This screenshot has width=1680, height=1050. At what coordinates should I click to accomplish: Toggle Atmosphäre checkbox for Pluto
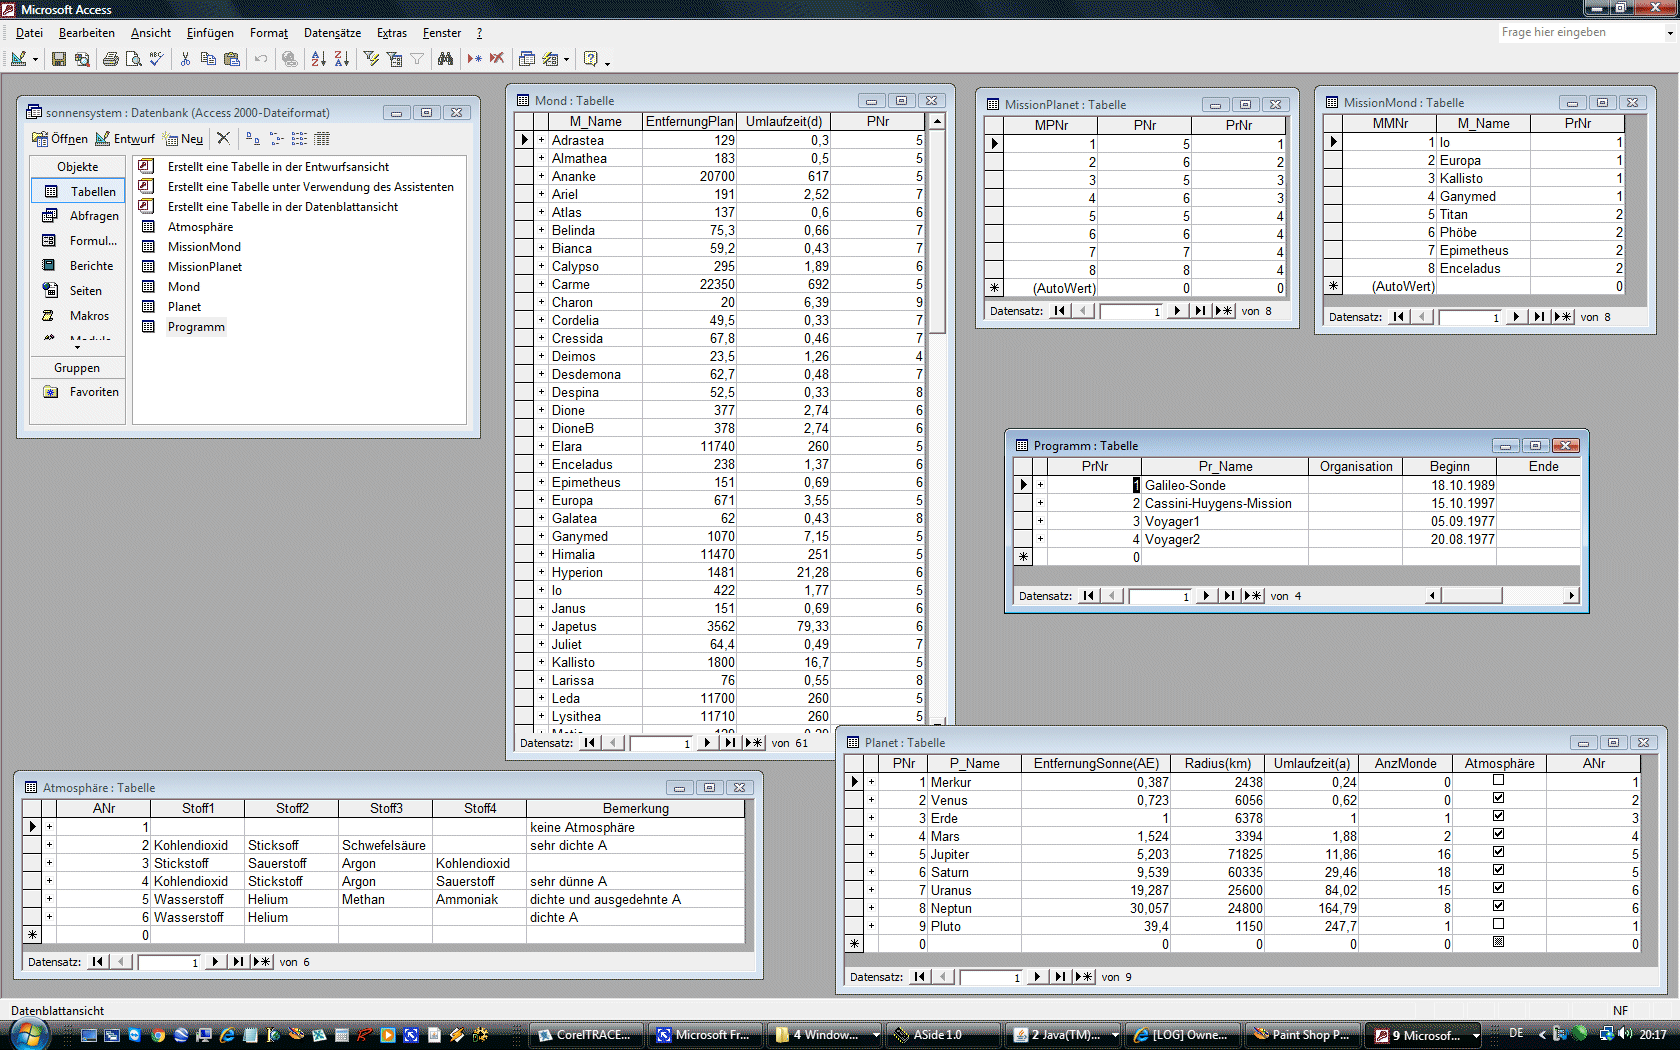coord(1498,924)
